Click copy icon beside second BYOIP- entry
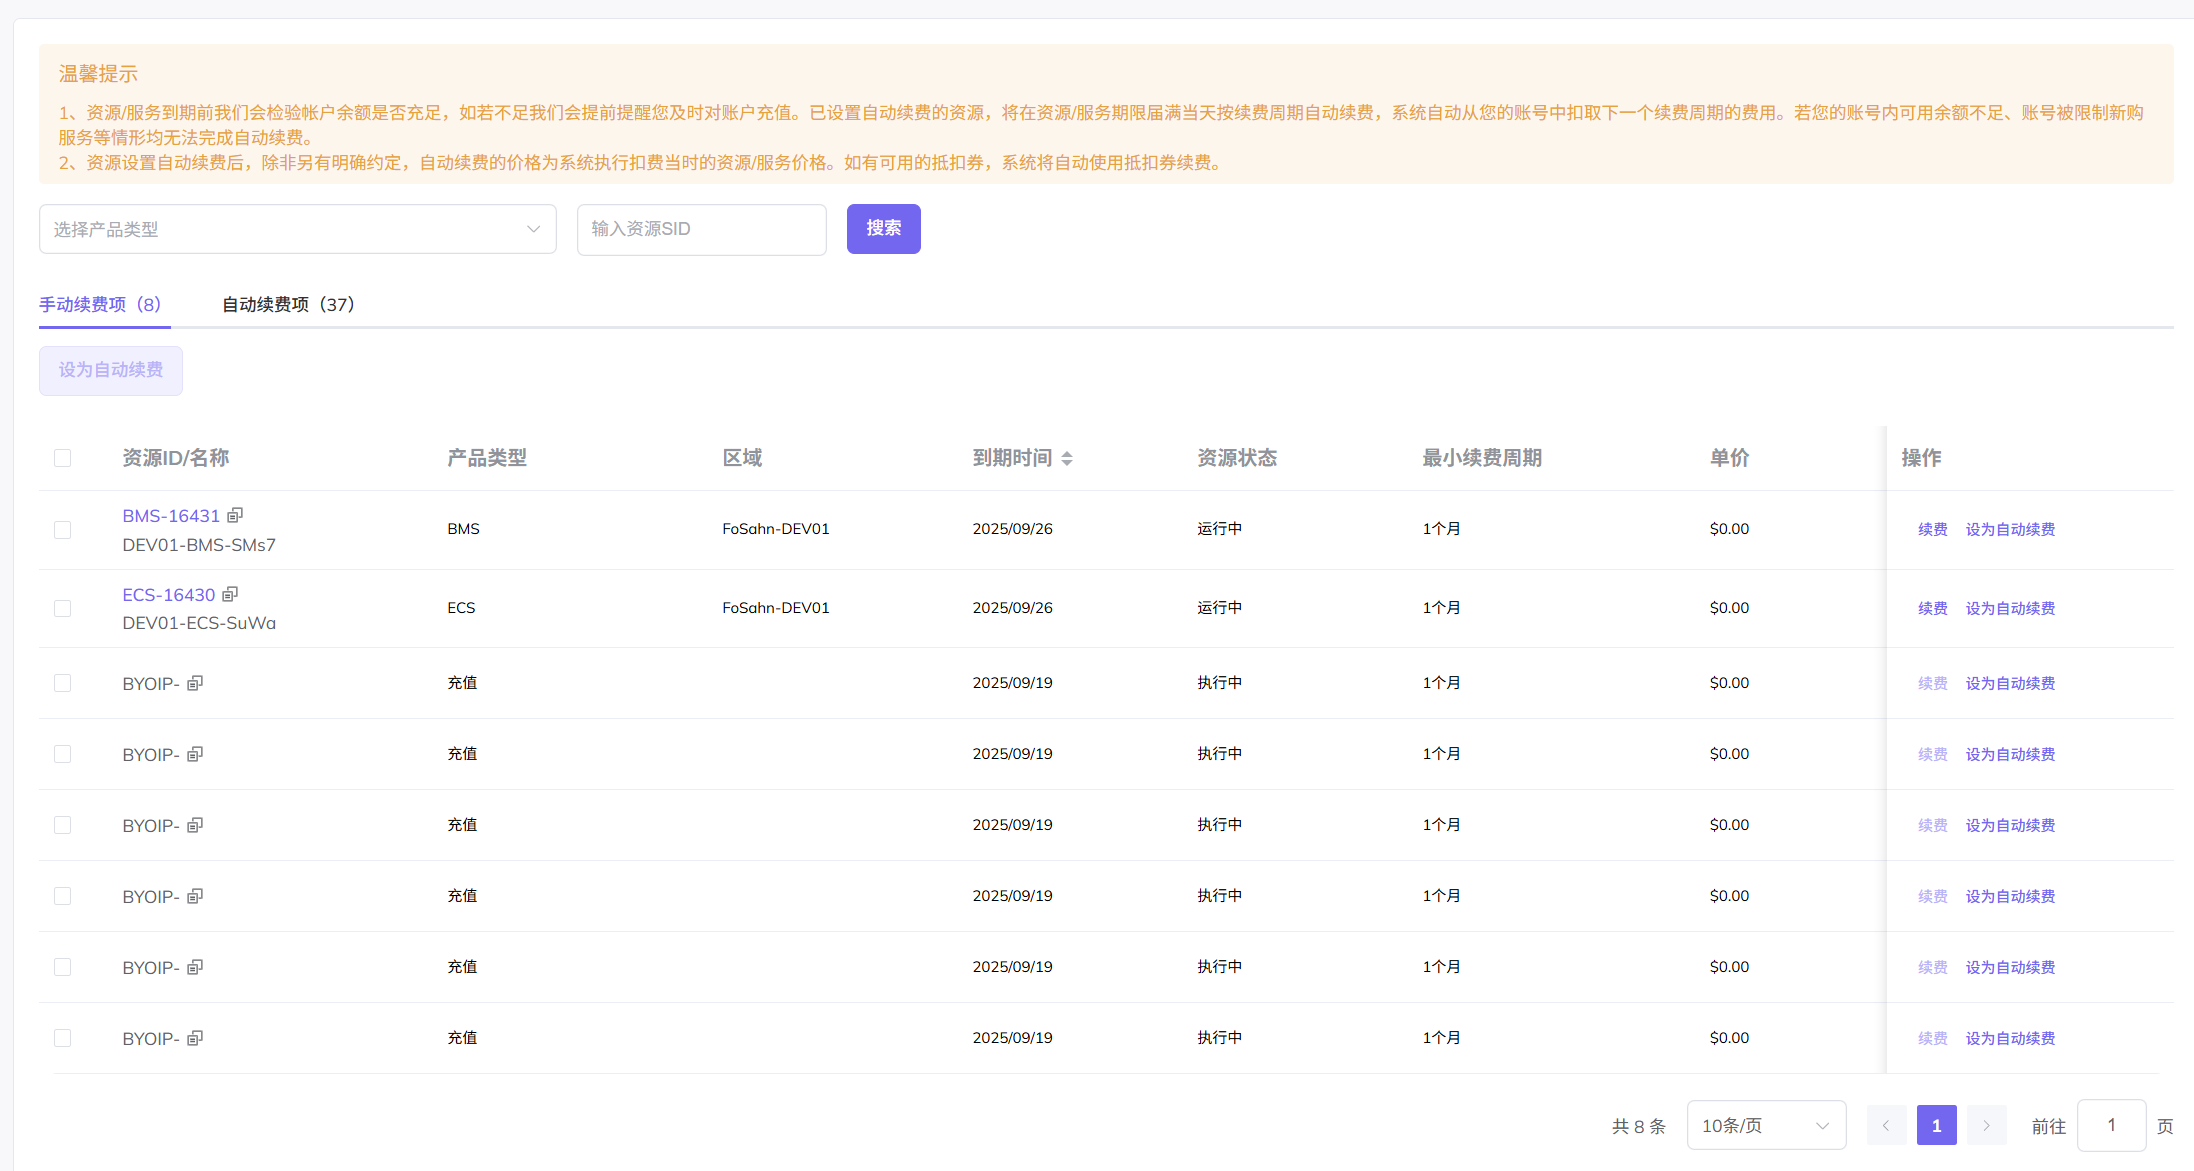 [x=195, y=754]
